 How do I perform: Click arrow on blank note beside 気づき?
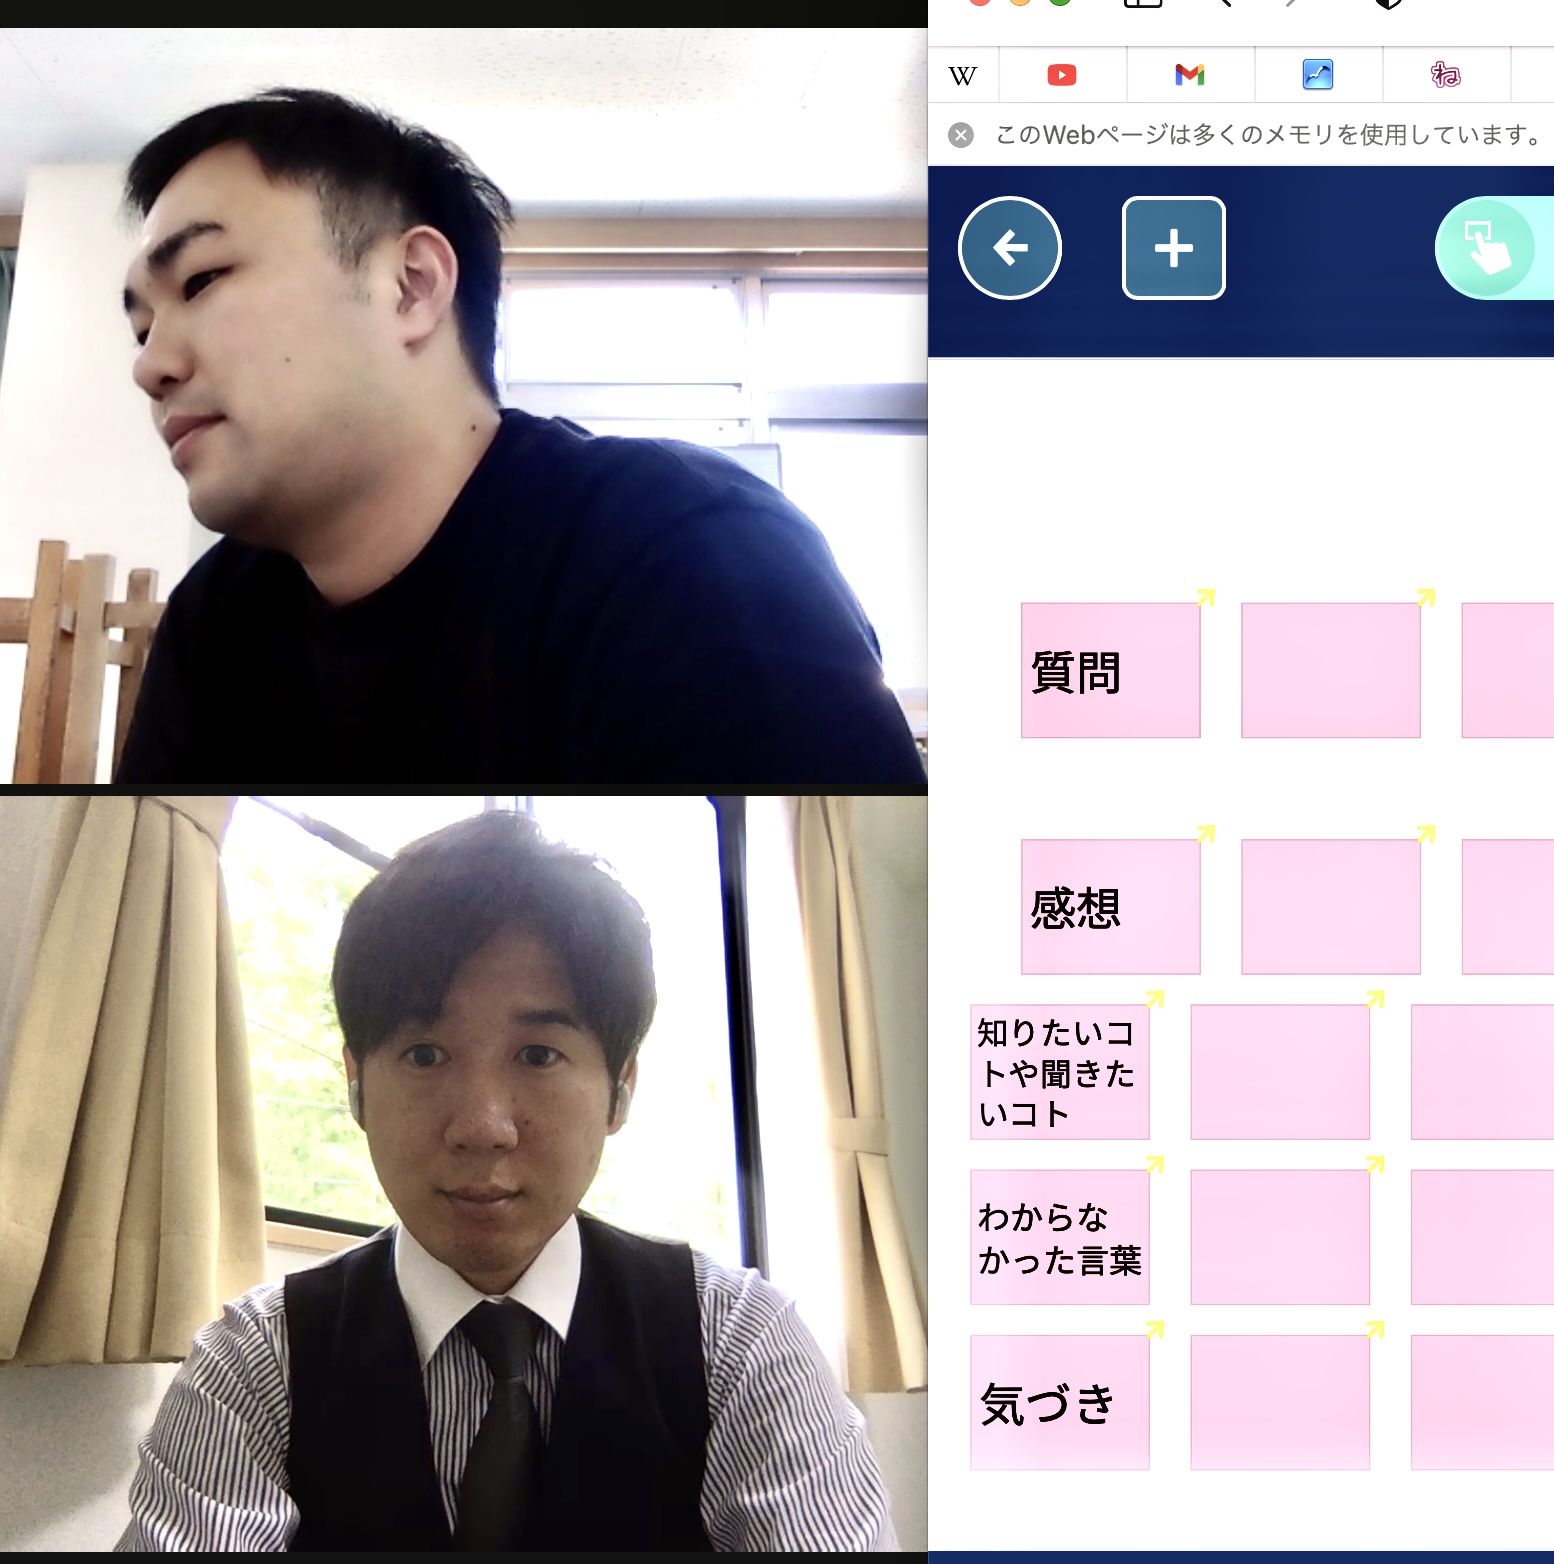tap(1375, 1328)
